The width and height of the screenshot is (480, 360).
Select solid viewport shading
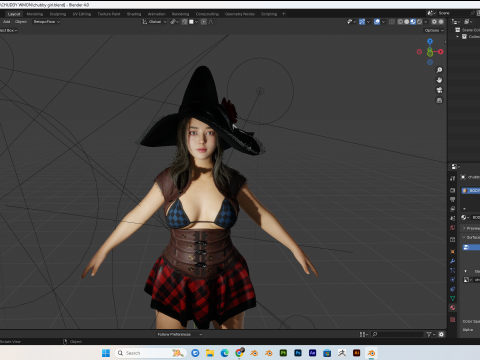coord(407,22)
